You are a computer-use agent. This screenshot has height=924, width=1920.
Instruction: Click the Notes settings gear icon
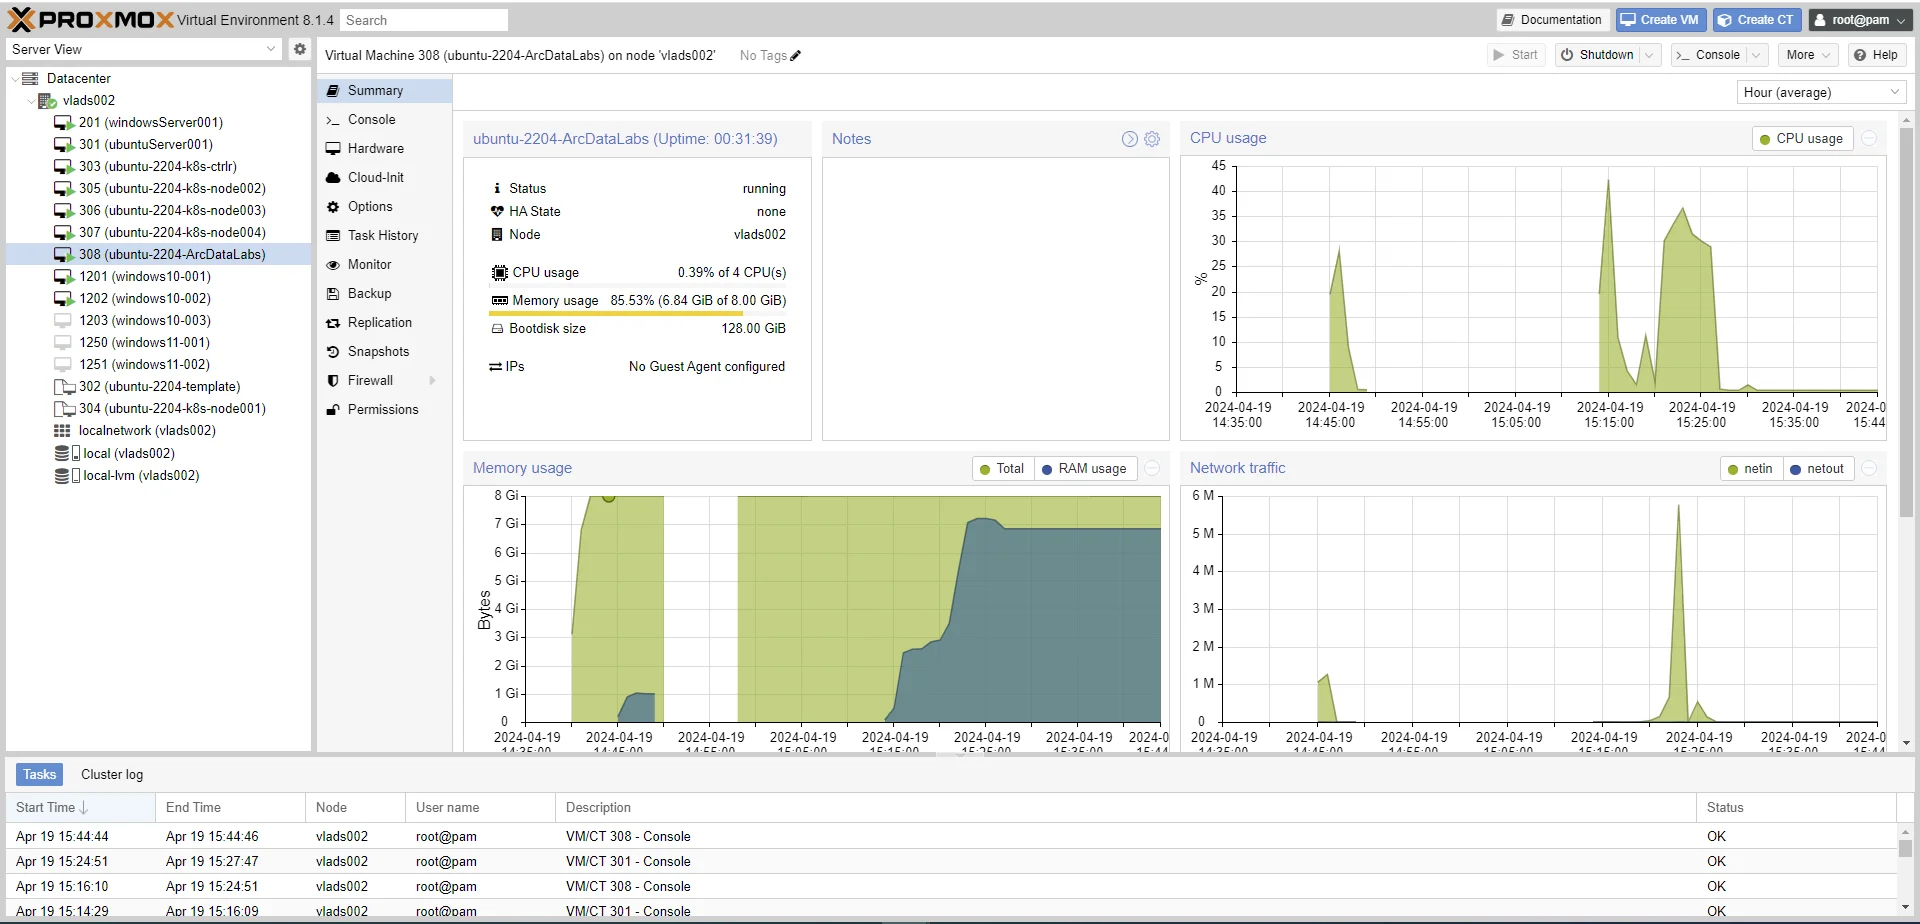tap(1152, 139)
